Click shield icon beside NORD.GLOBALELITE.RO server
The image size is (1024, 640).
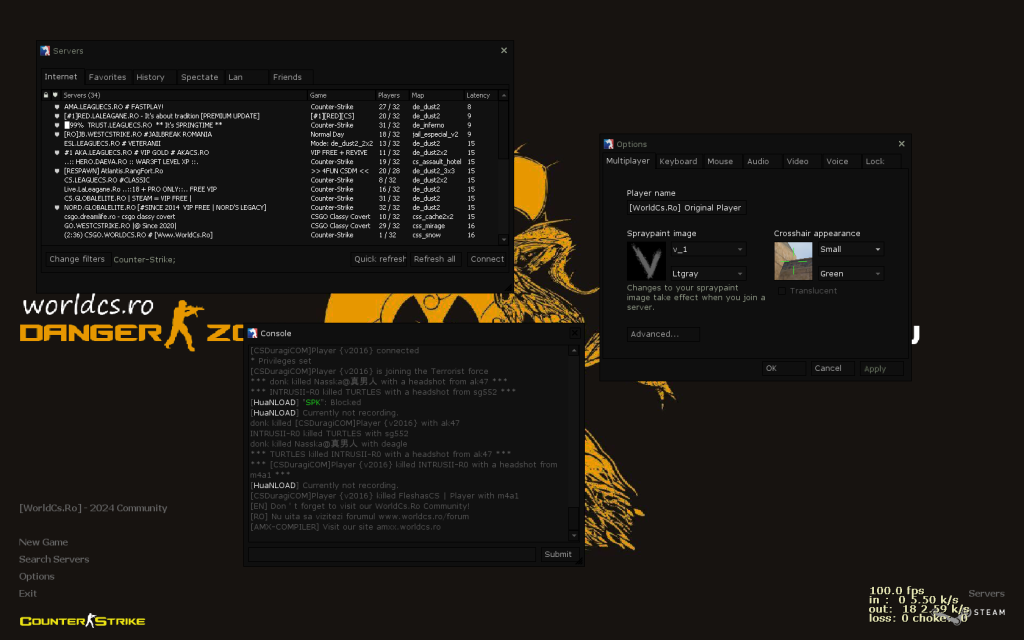coord(57,207)
